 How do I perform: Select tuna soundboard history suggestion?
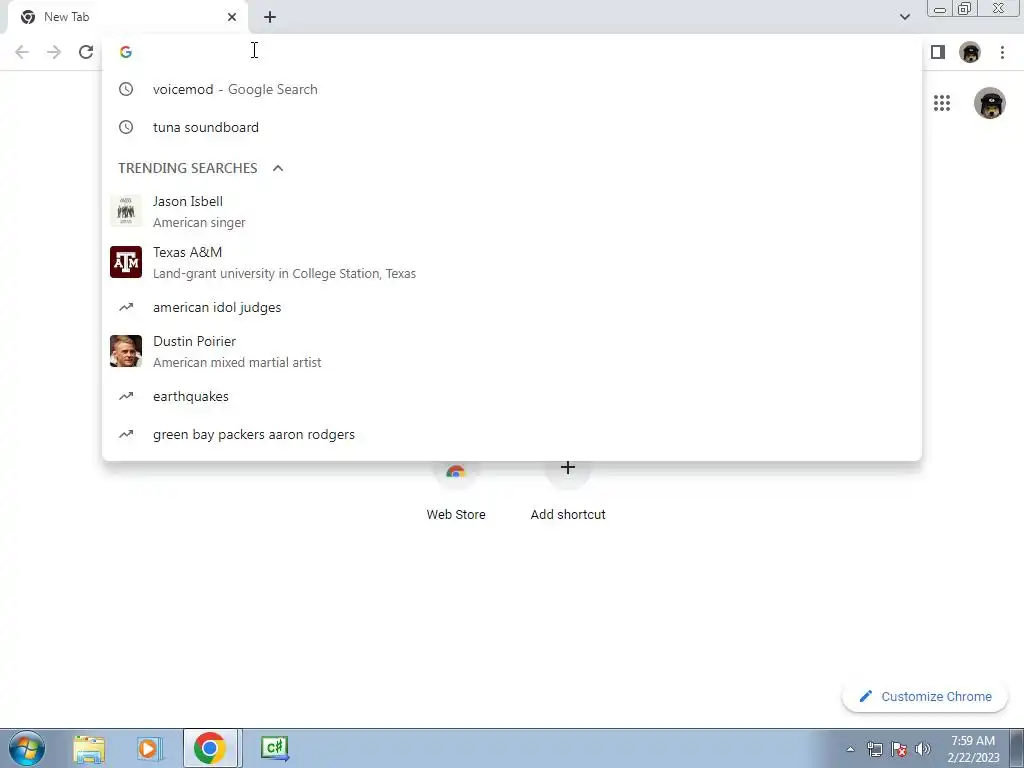tap(512, 127)
